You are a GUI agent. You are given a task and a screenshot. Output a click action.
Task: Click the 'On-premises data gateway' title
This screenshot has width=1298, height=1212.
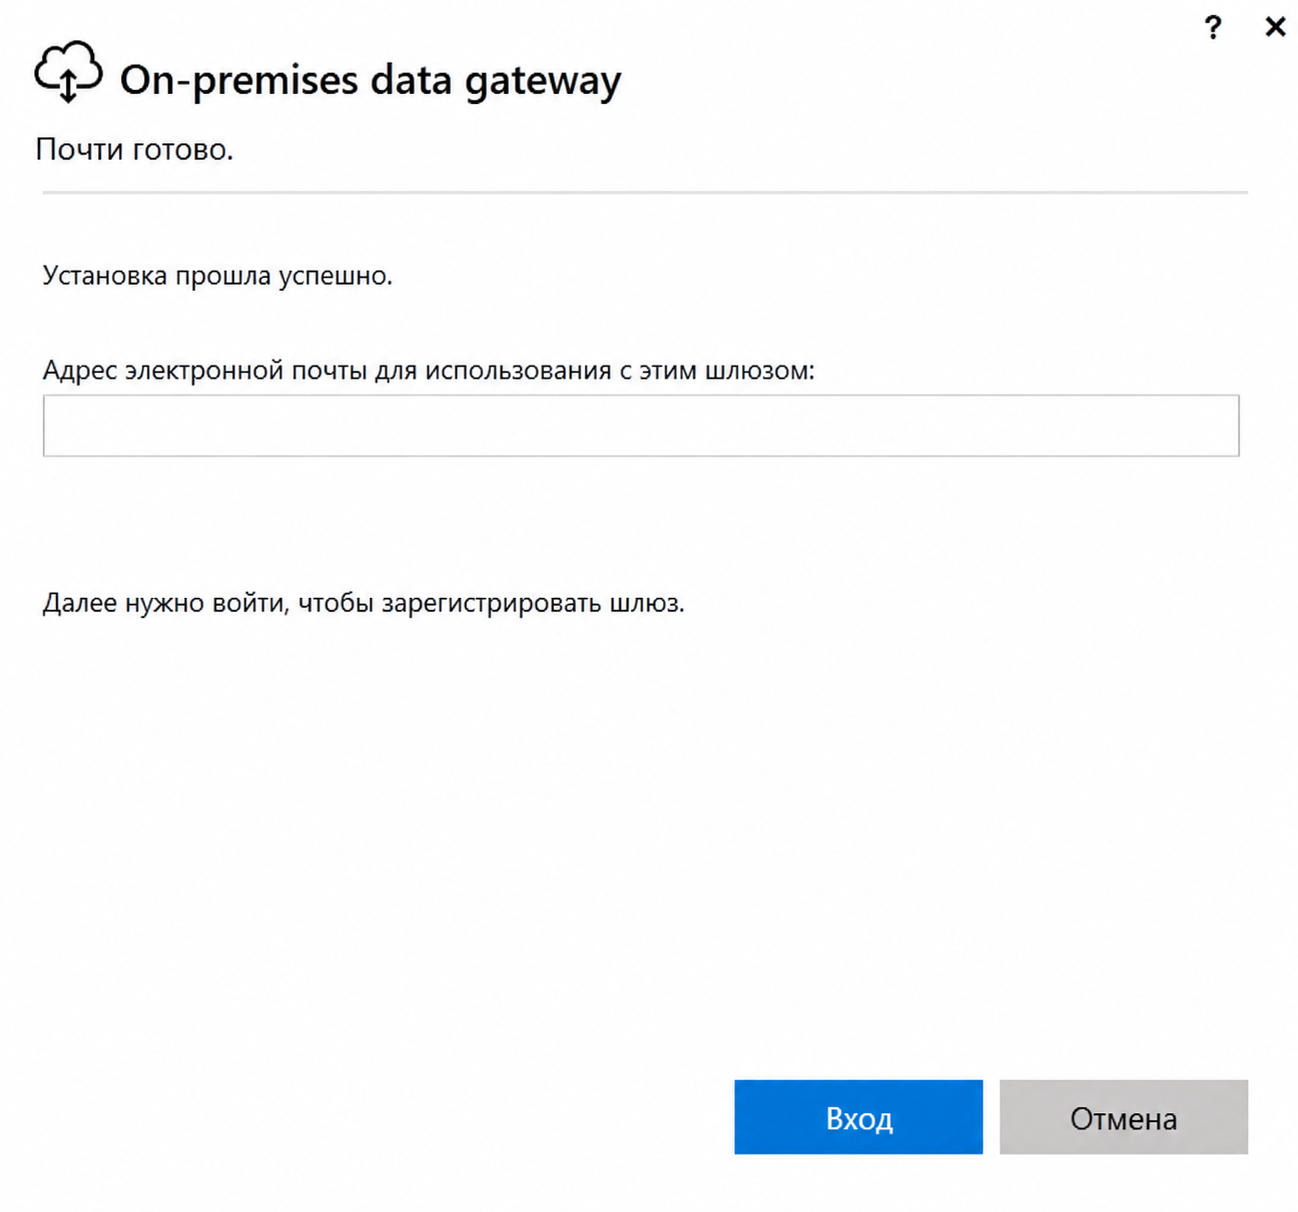(x=371, y=80)
